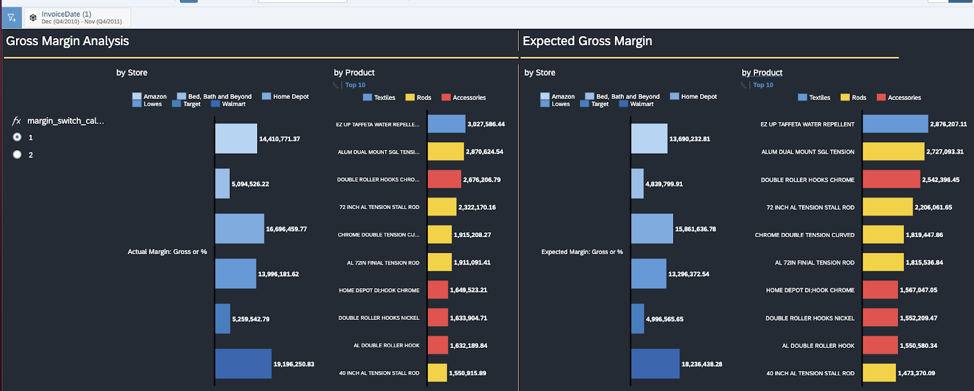Click Rods legend swatch in Expected Gross Margin
The image size is (974, 391).
point(845,98)
